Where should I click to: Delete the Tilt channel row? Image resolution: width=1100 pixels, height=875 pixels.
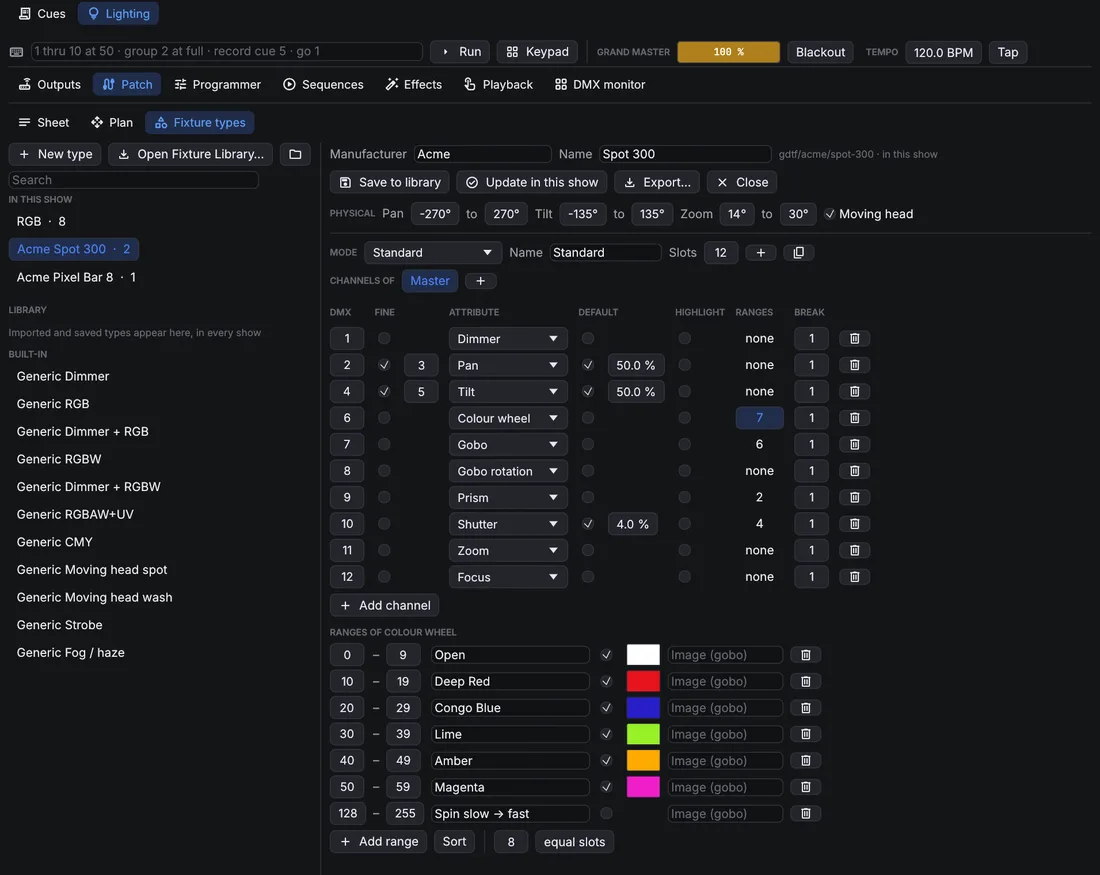click(x=854, y=392)
